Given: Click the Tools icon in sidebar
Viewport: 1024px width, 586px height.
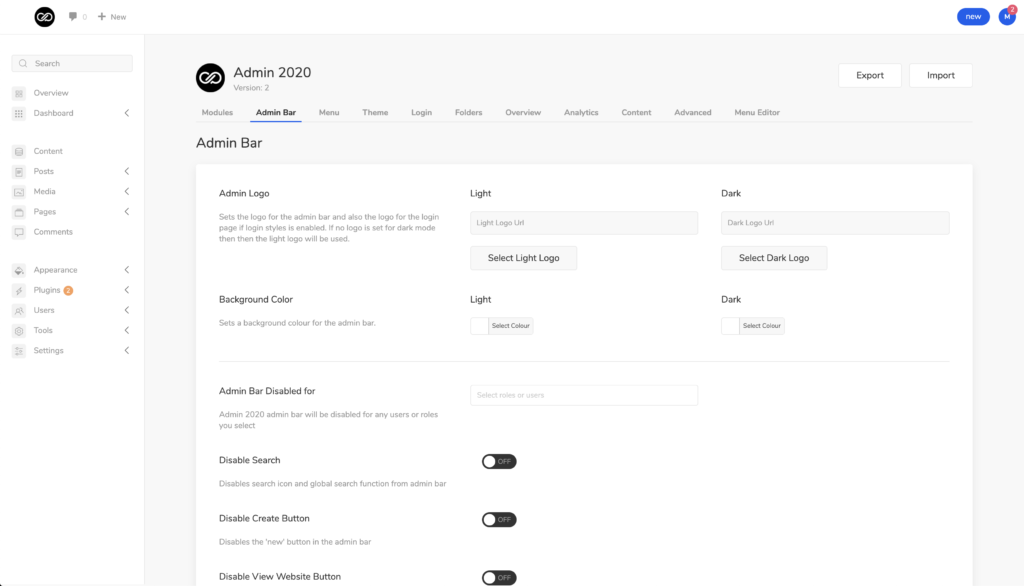Looking at the screenshot, I should (x=19, y=330).
